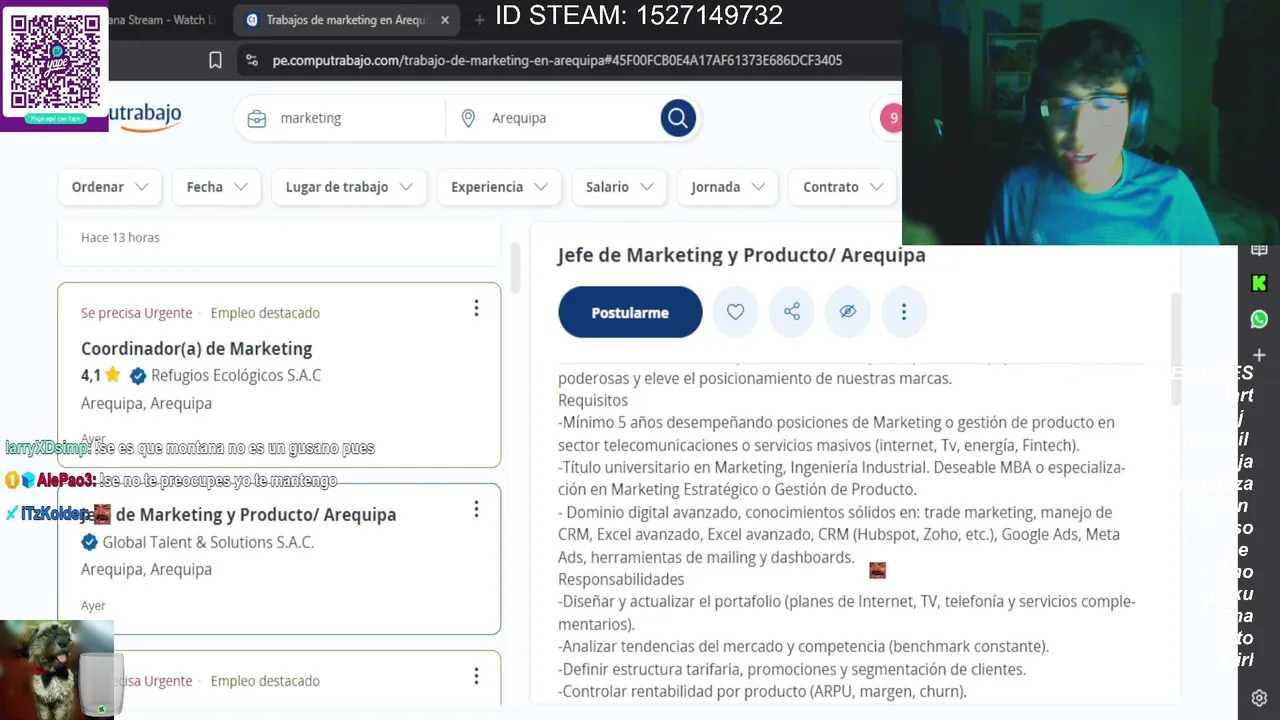The height and width of the screenshot is (720, 1280).
Task: Open Global Talent & Solutions S.A.C. company link
Action: point(208,542)
